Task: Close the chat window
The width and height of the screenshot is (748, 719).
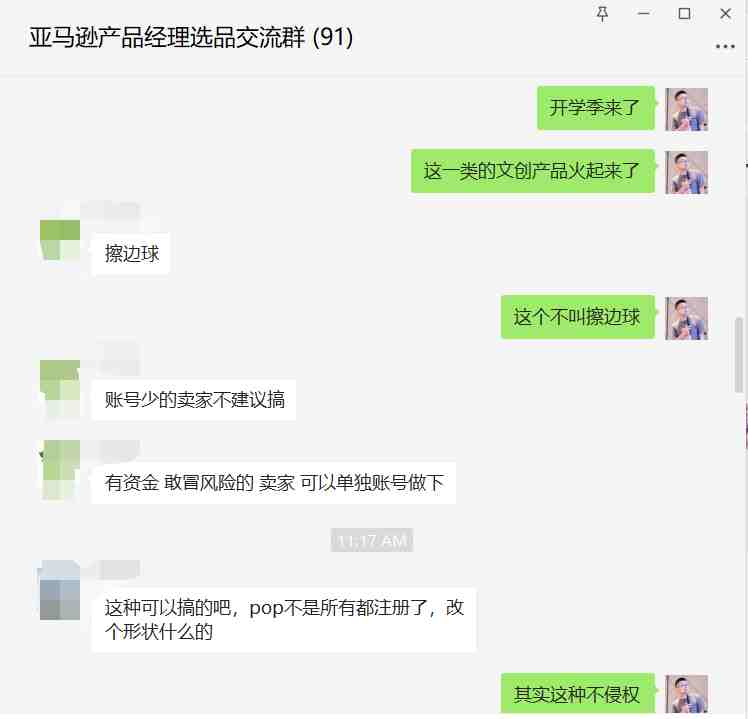Action: [x=726, y=14]
